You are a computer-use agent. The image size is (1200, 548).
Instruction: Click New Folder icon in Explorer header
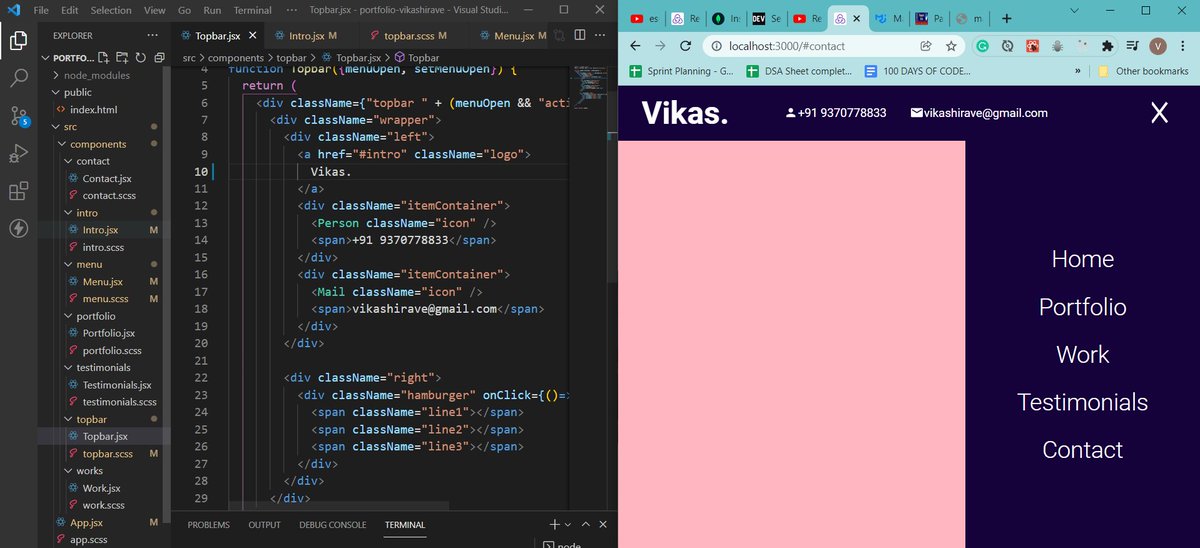[122, 58]
